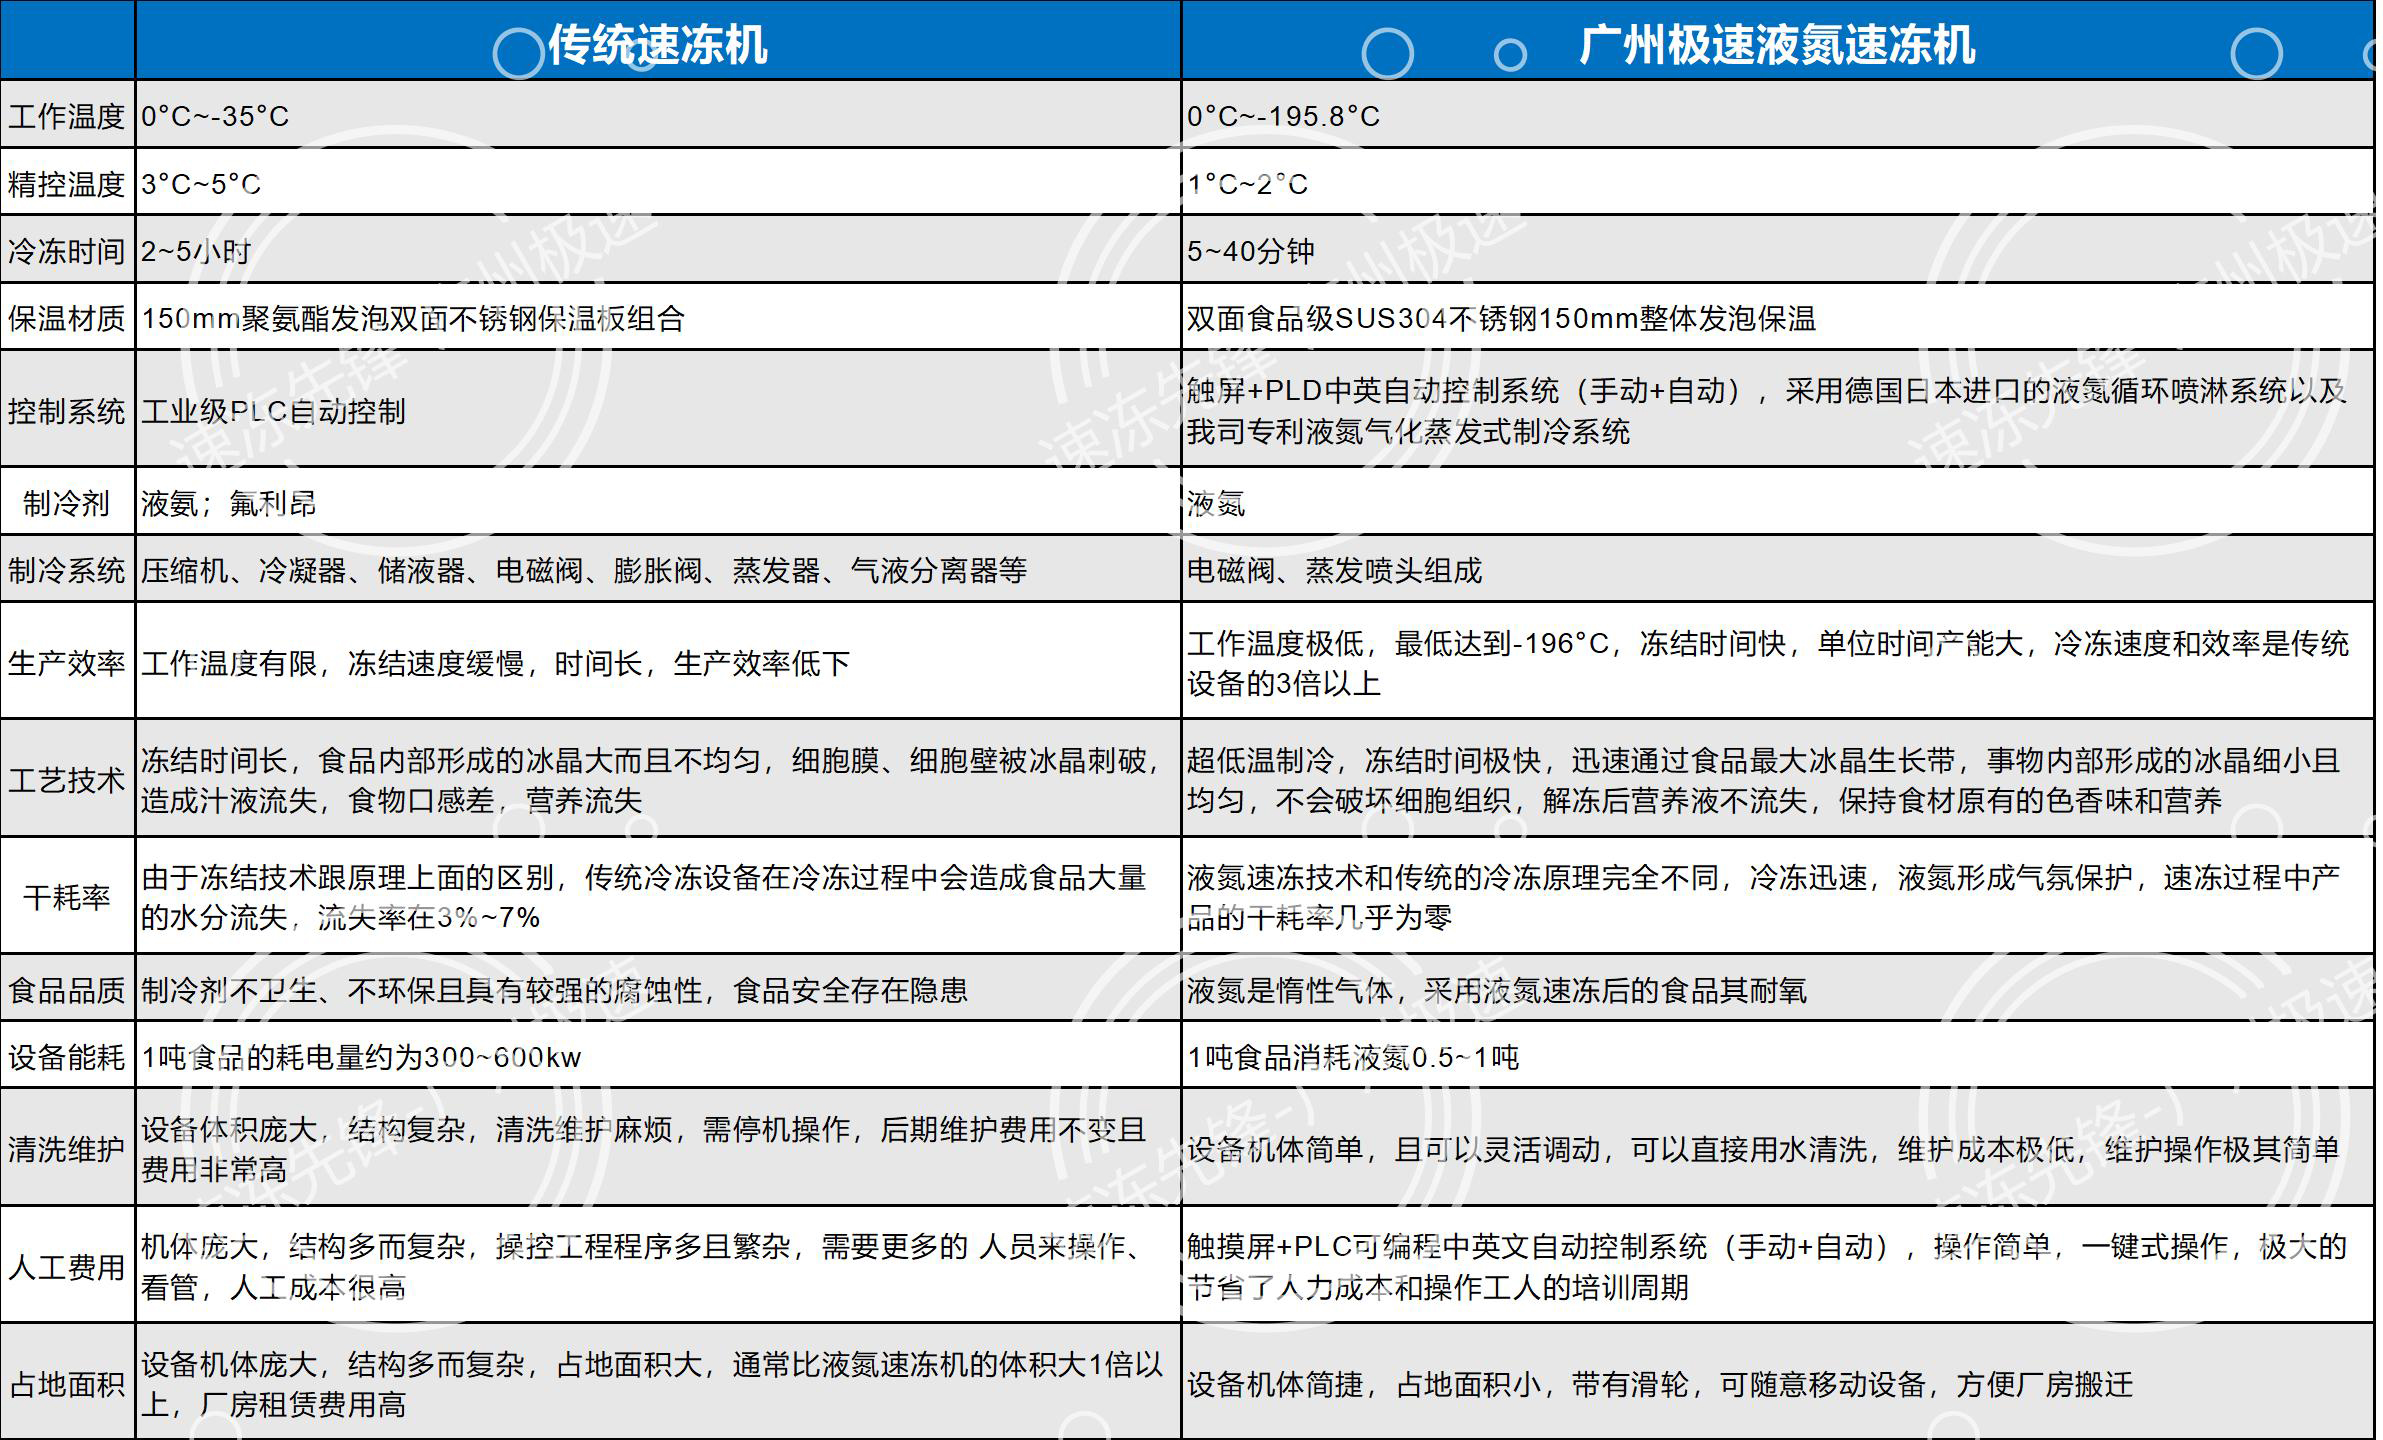The height and width of the screenshot is (1440, 2383).
Task: Select the 冷冻时间 row label
Action: tap(67, 249)
